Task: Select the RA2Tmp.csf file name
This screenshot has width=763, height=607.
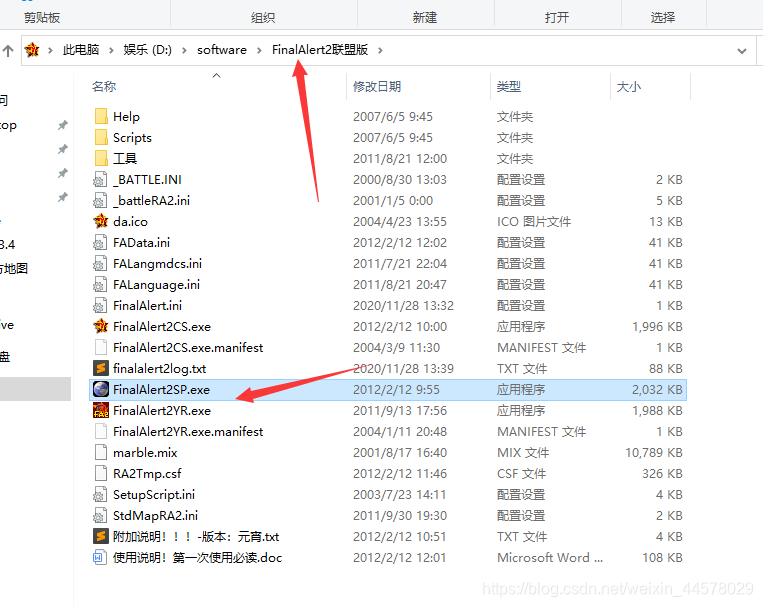Action: [147, 474]
